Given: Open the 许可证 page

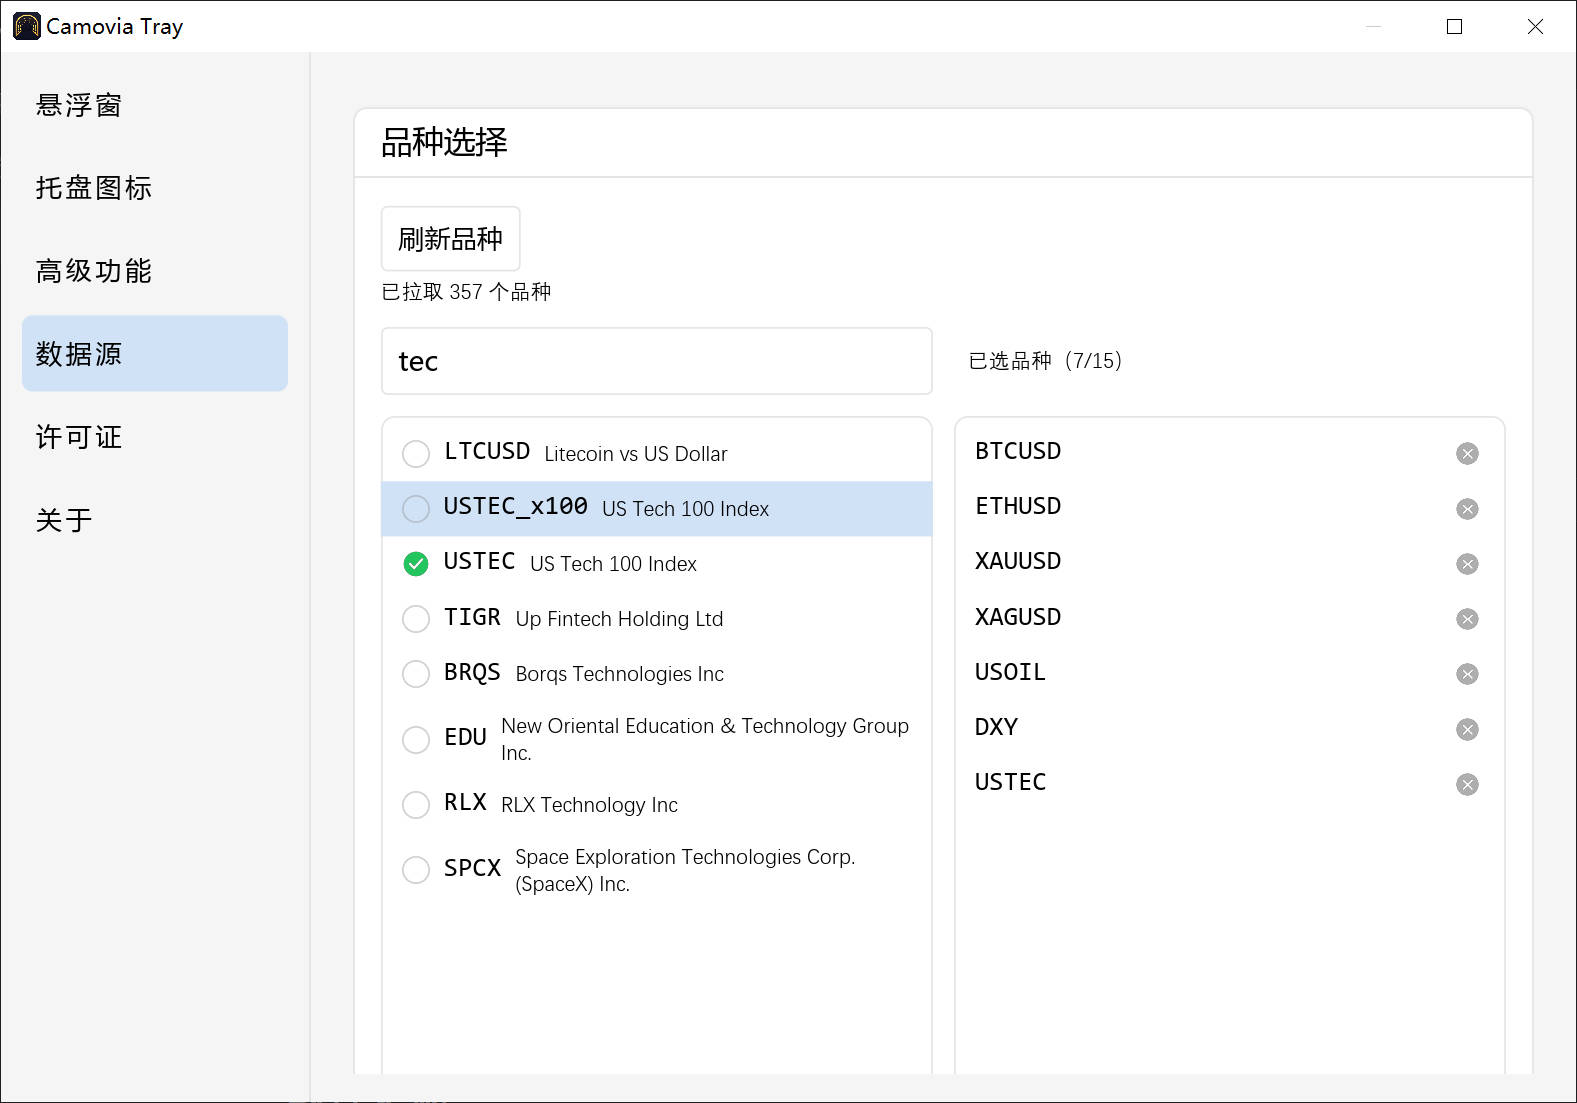Looking at the screenshot, I should (155, 437).
